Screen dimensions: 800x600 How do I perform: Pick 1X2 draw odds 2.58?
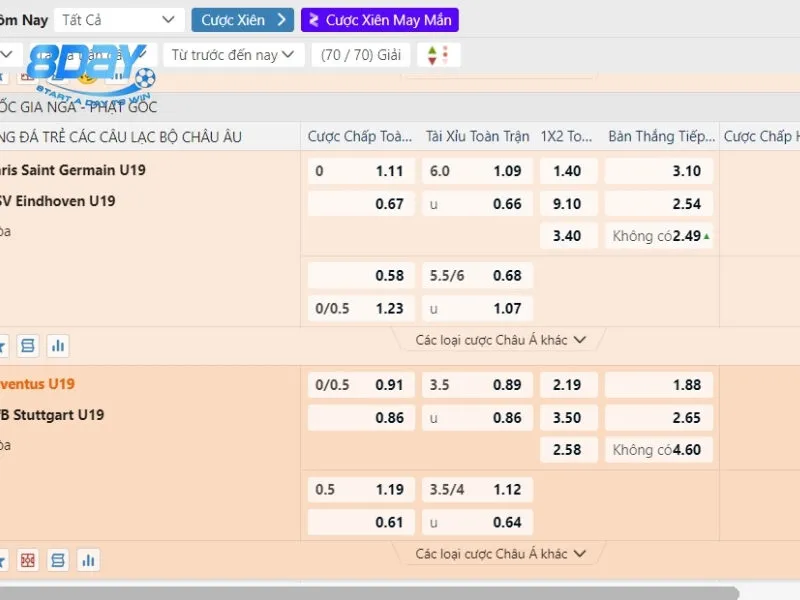(x=568, y=449)
